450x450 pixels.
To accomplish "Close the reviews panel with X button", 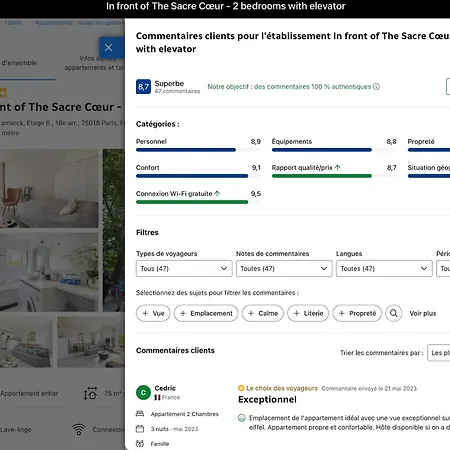I will [109, 48].
